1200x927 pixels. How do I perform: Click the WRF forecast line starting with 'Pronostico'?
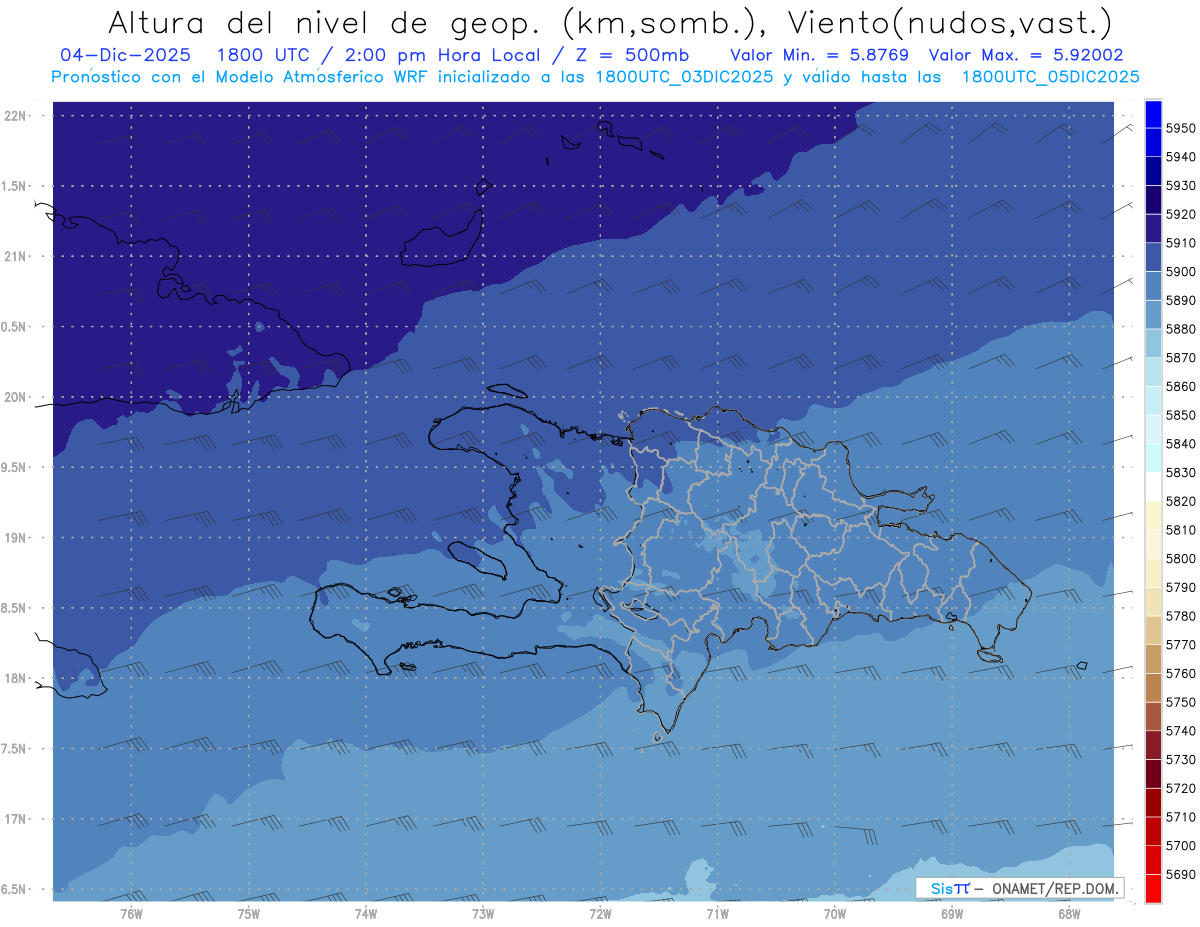pos(595,77)
